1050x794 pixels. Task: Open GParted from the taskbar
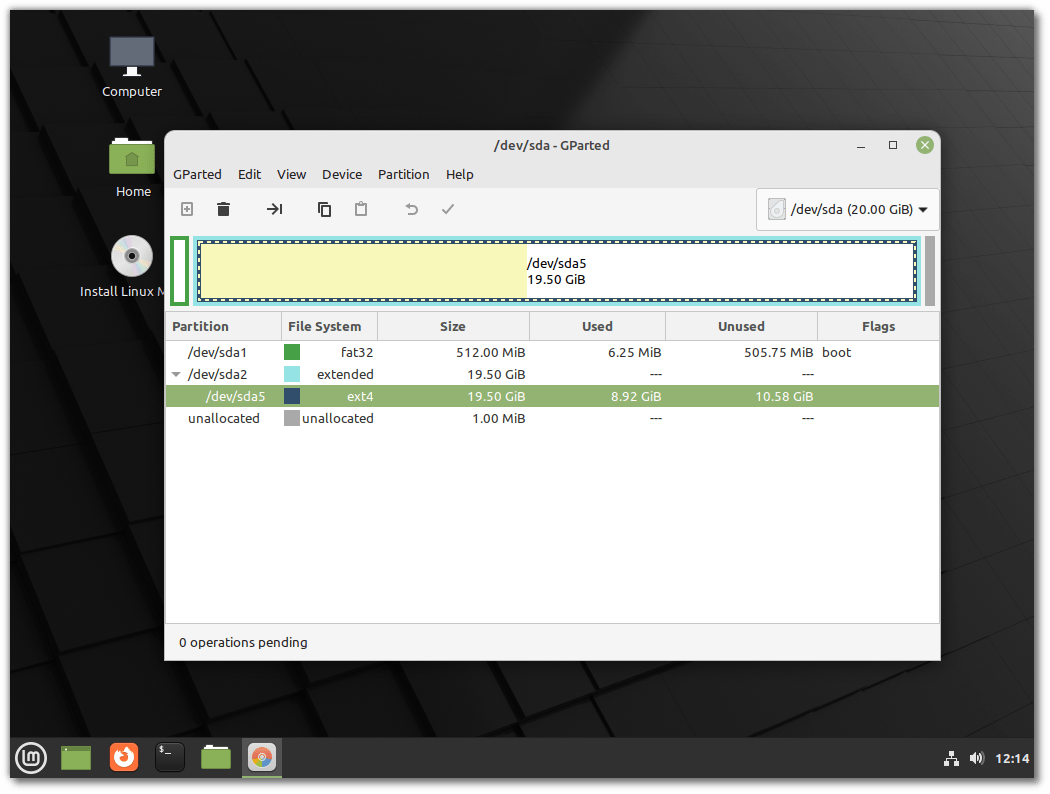point(261,758)
